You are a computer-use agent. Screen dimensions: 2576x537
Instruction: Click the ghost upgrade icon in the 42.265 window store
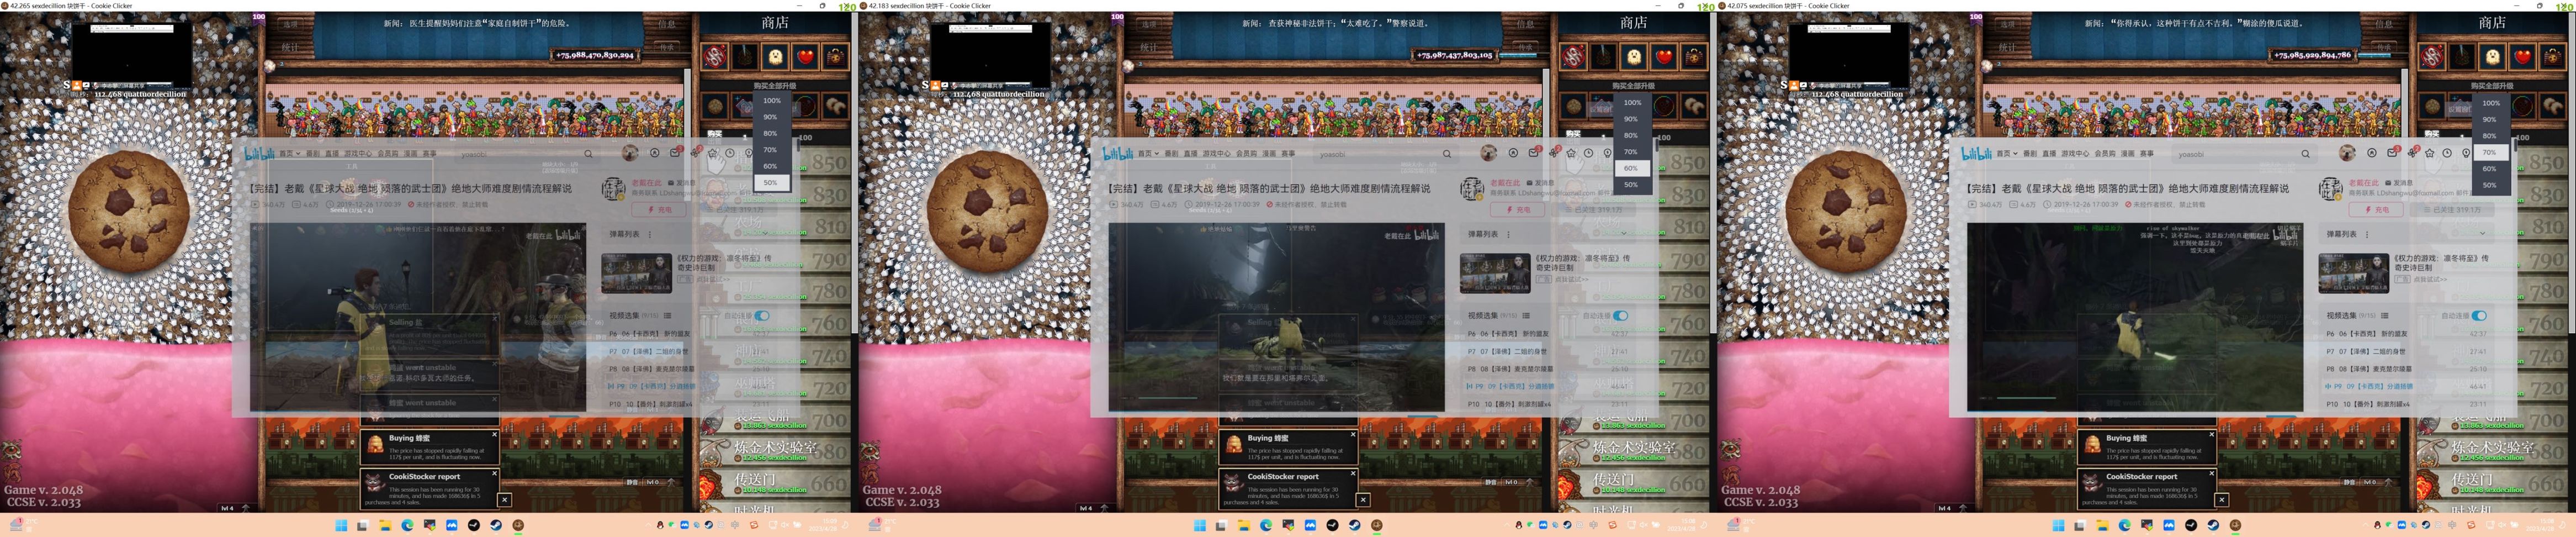(x=775, y=56)
